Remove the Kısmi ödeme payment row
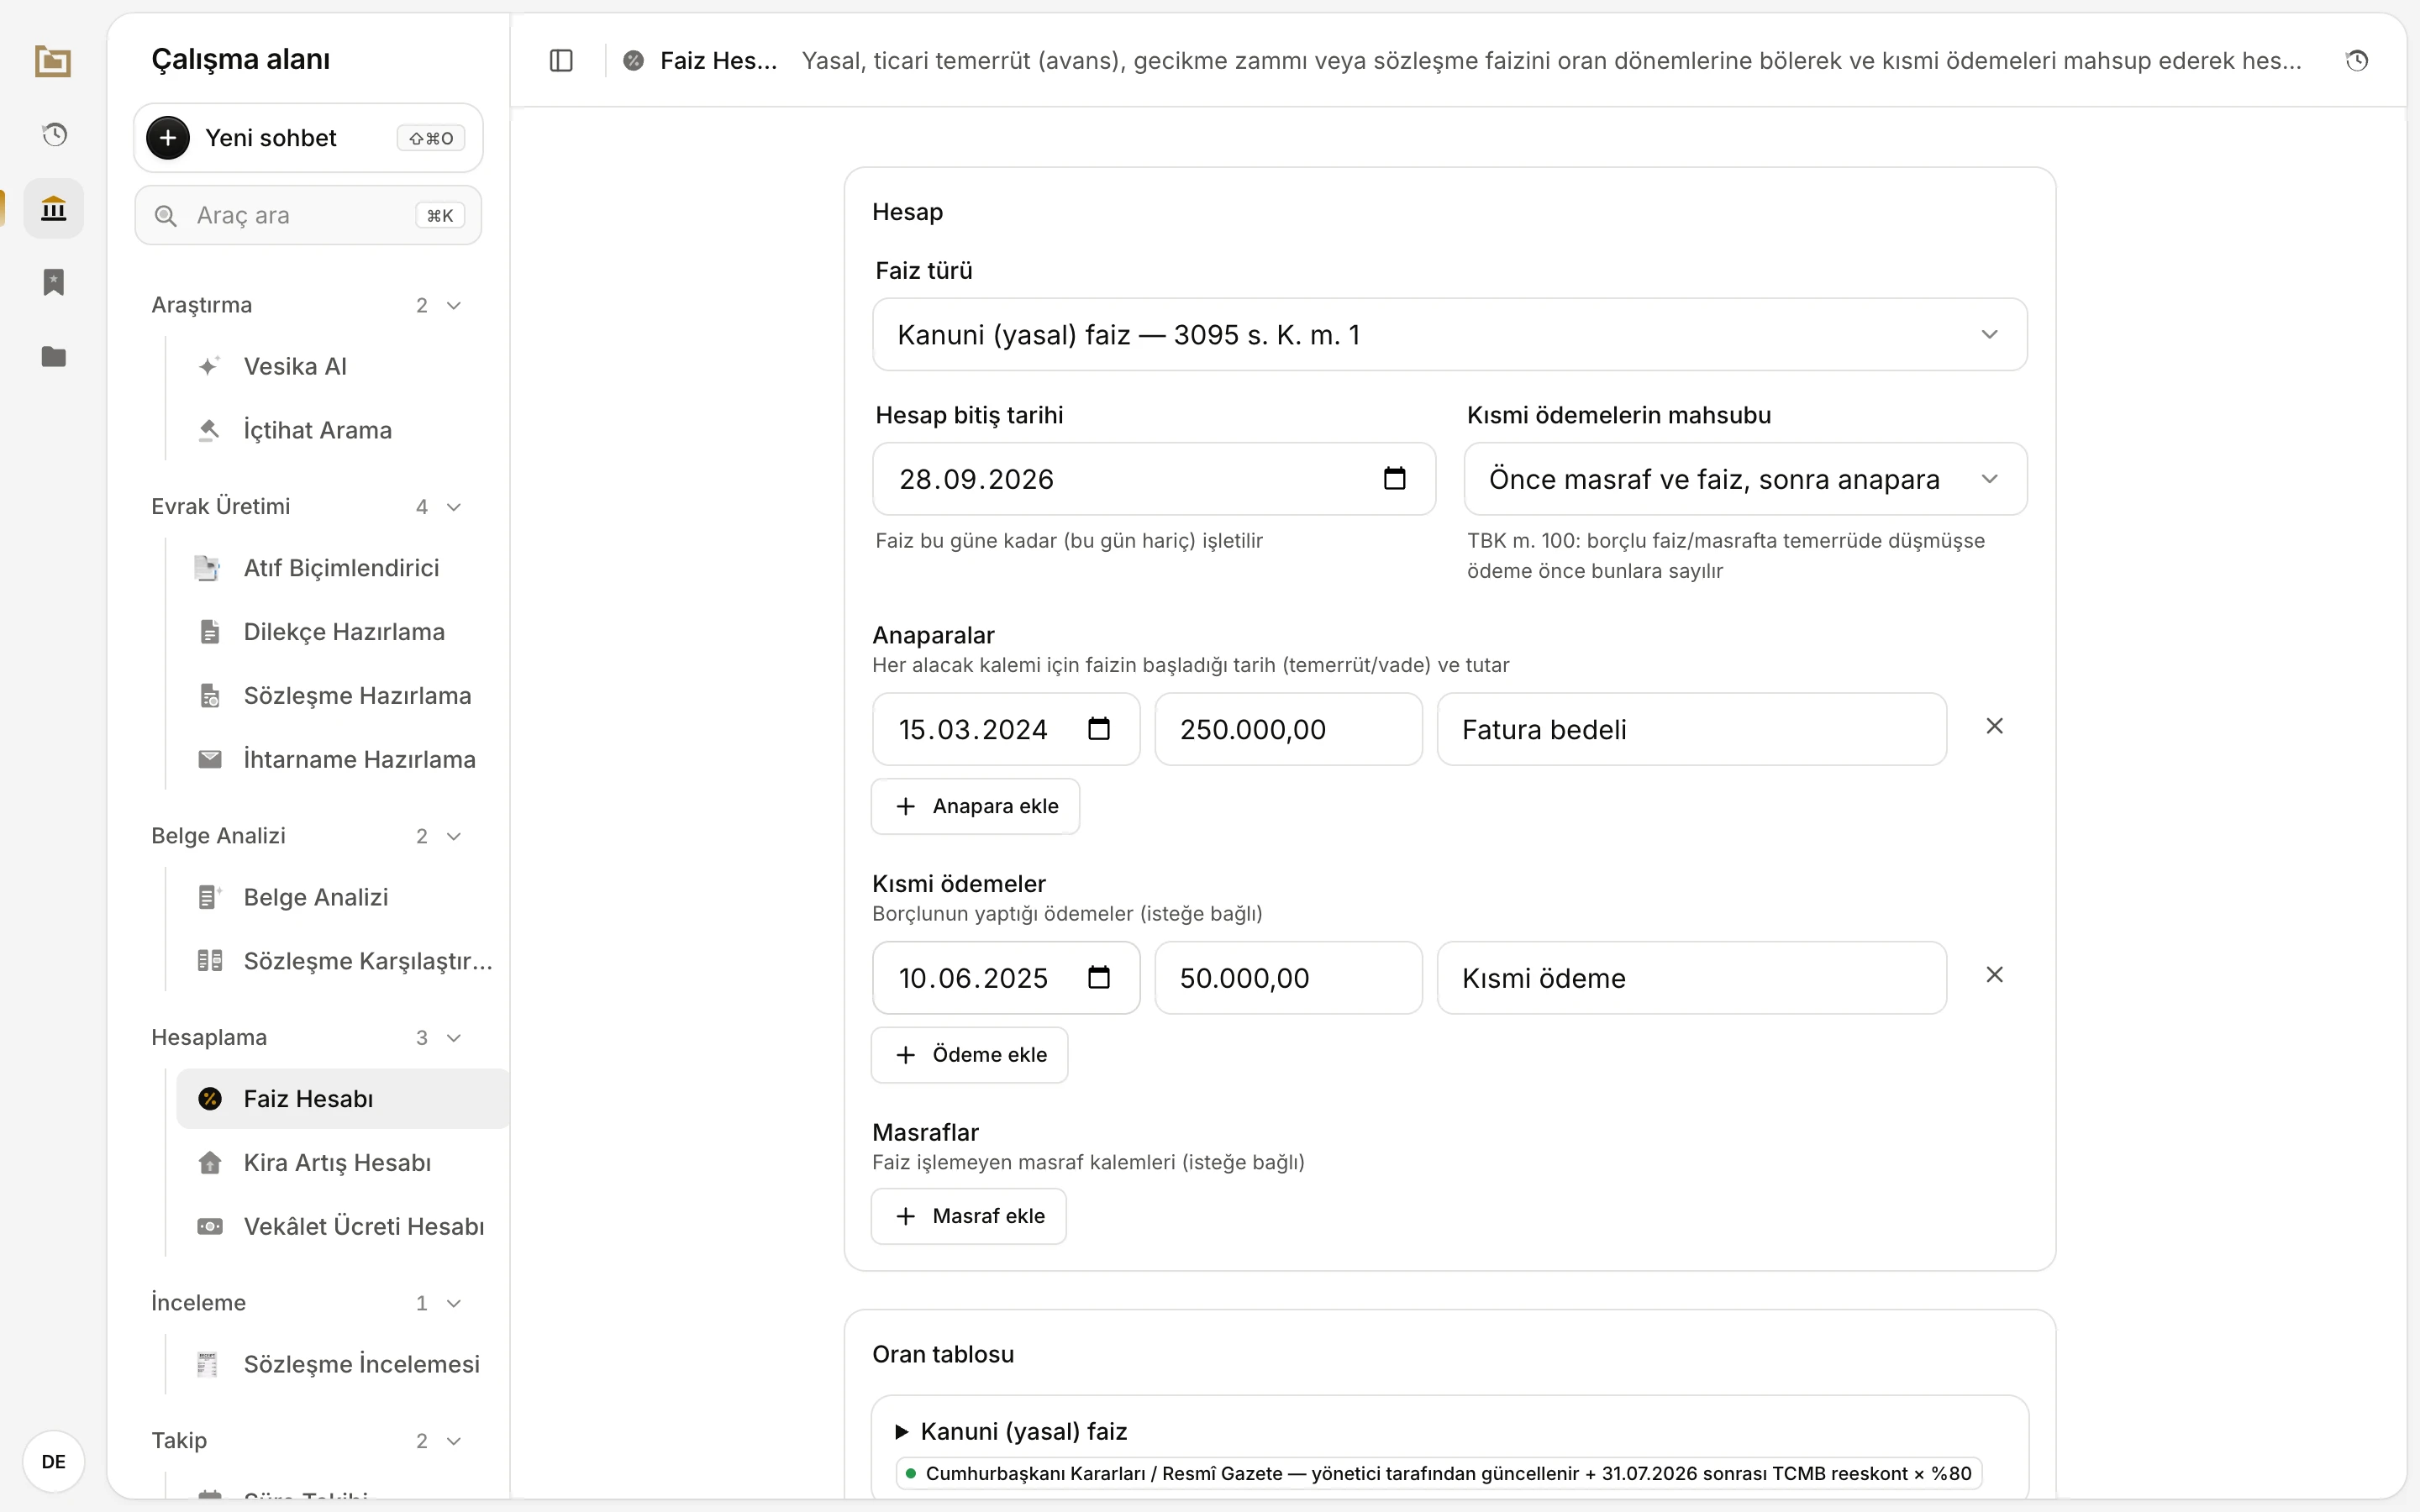 click(1994, 975)
